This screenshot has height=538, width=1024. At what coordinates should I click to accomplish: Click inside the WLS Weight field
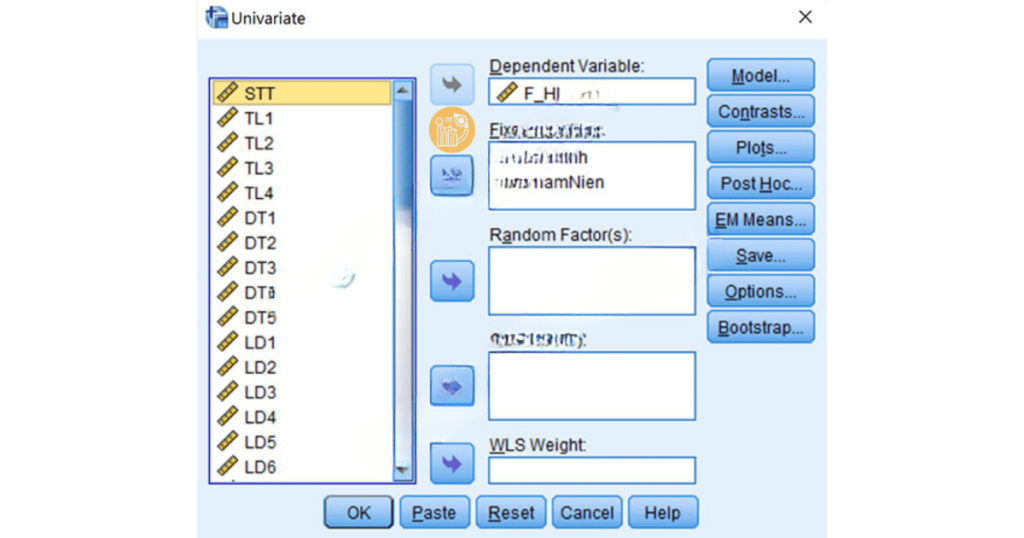pyautogui.click(x=591, y=470)
